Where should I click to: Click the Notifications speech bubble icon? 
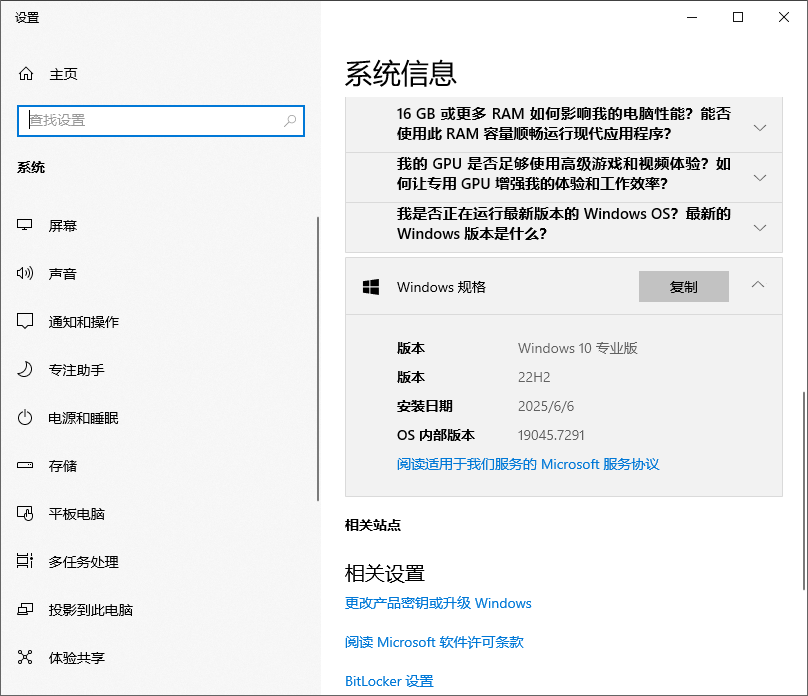click(25, 321)
